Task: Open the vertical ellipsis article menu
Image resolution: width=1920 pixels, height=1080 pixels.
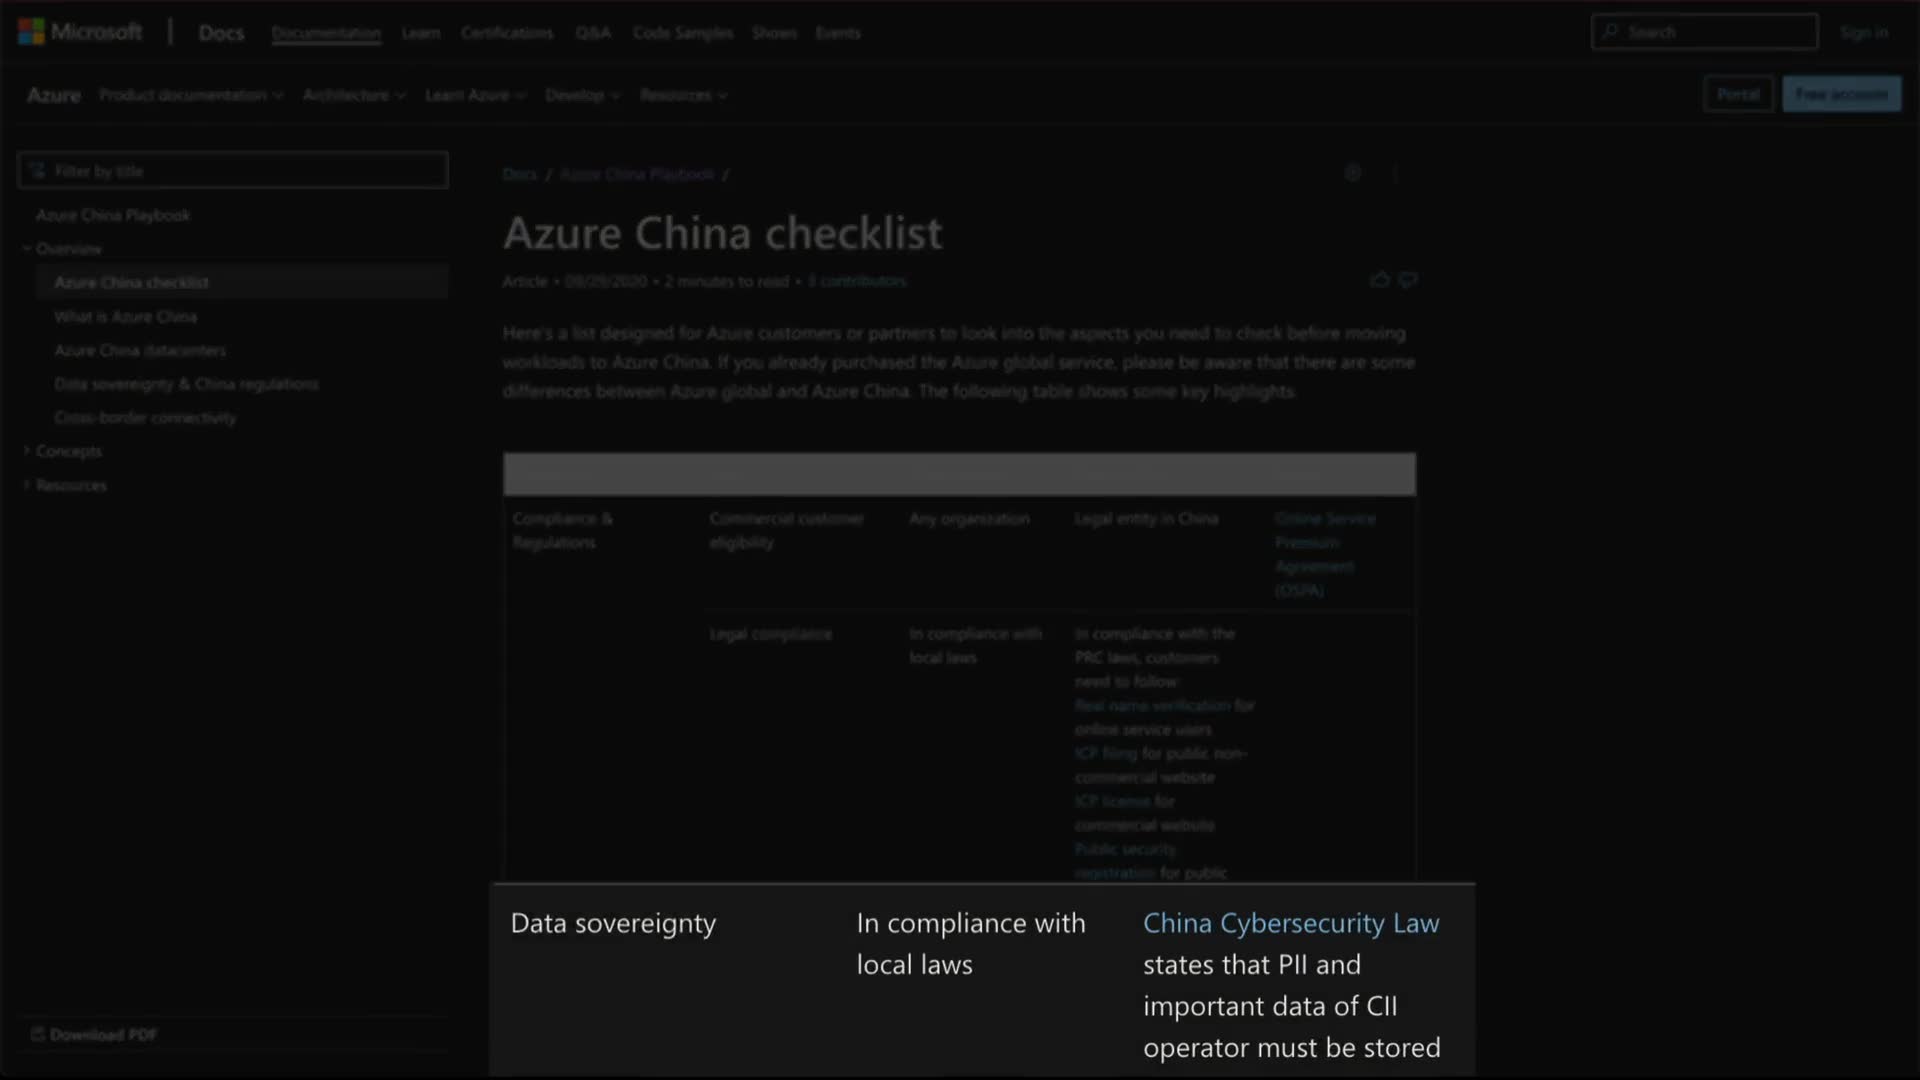Action: pyautogui.click(x=1395, y=173)
